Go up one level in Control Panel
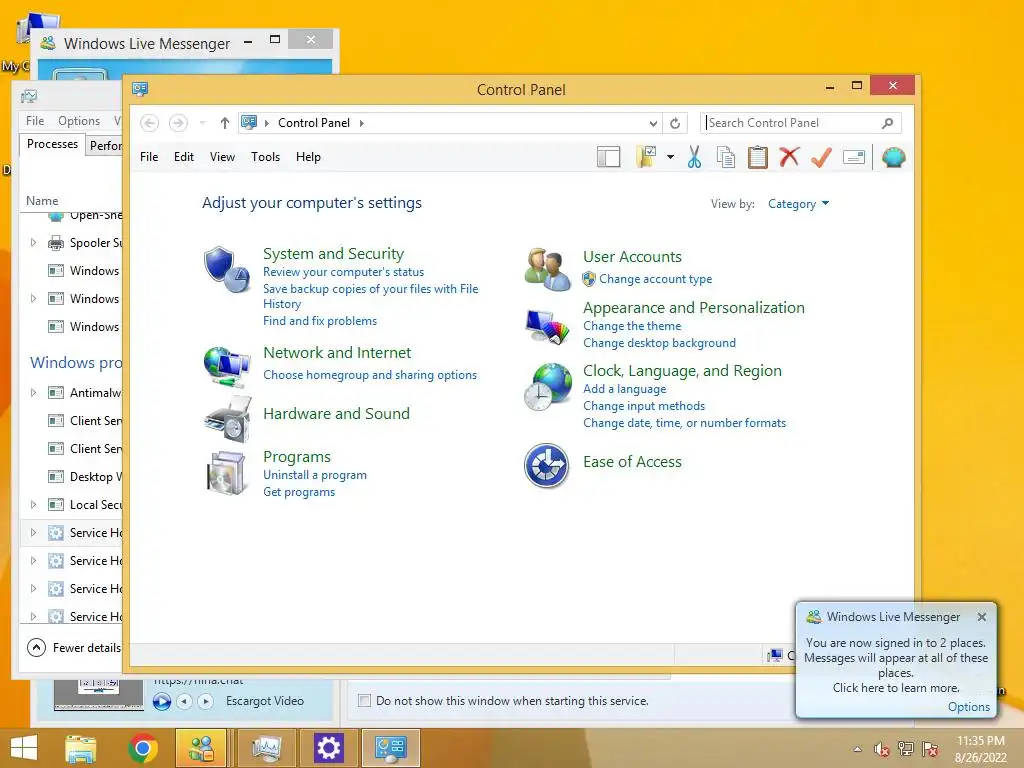1024x768 pixels. coord(225,123)
